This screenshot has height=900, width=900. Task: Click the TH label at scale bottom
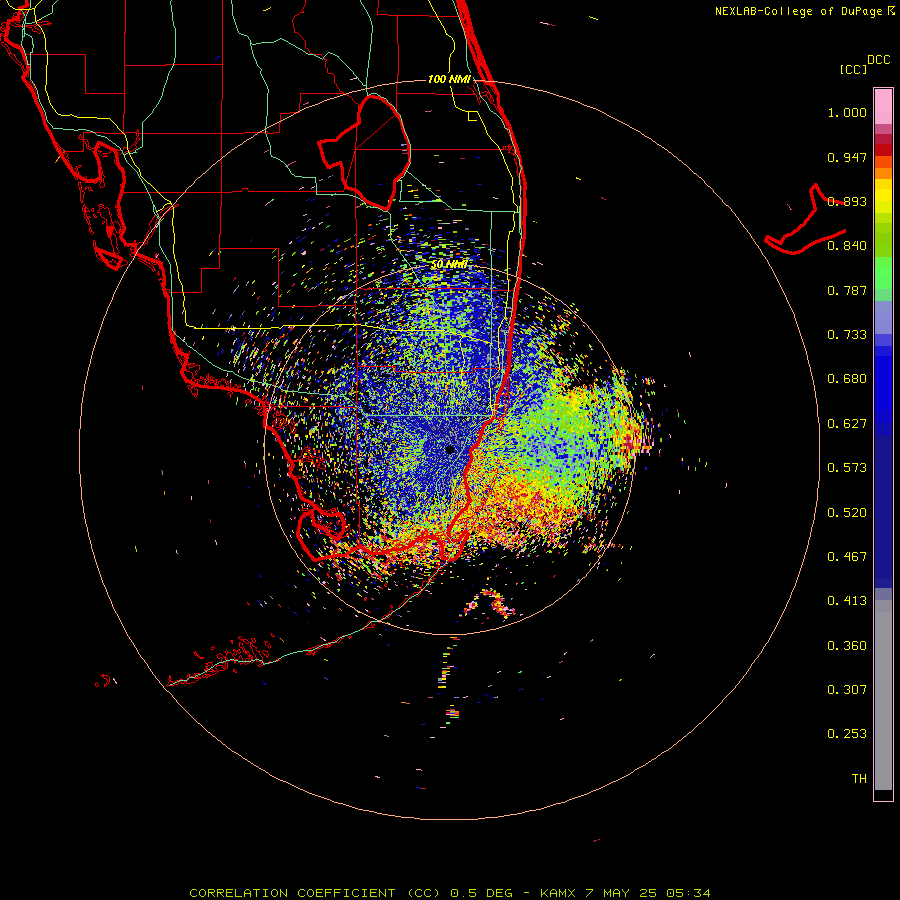[859, 779]
